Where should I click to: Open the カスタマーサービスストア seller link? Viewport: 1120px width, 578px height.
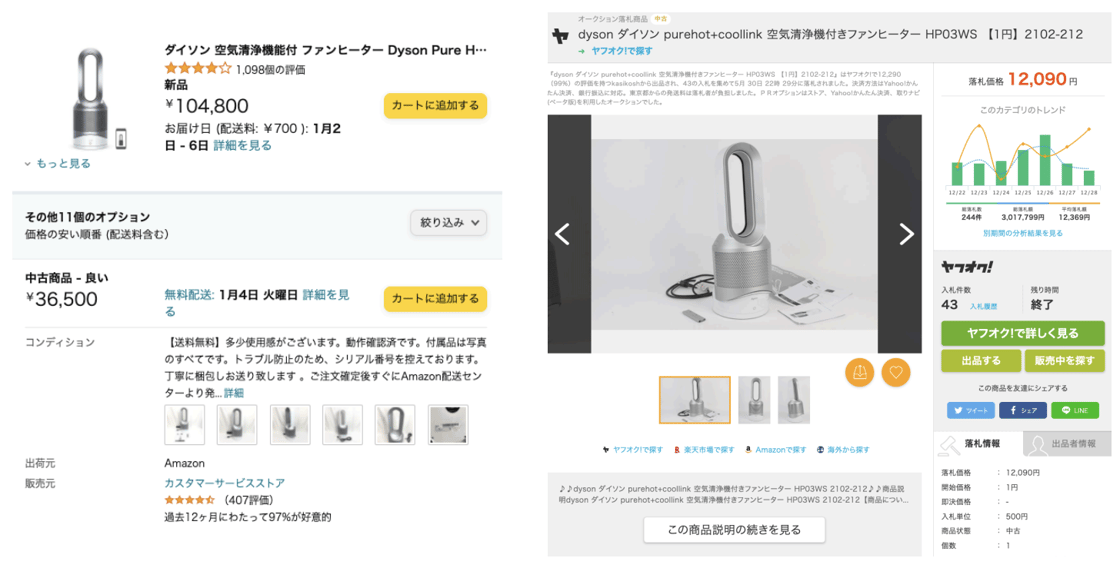click(x=224, y=483)
